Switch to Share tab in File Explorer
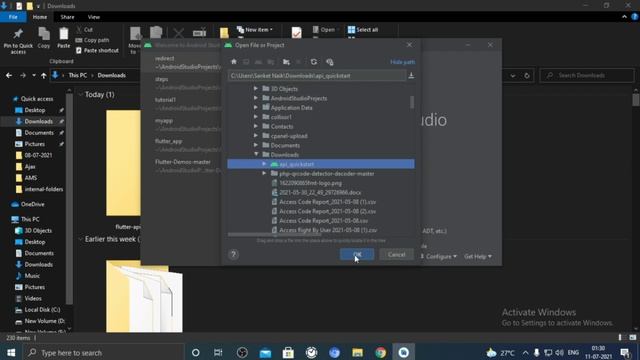Screen dimensions: 640x360 click(x=67, y=17)
